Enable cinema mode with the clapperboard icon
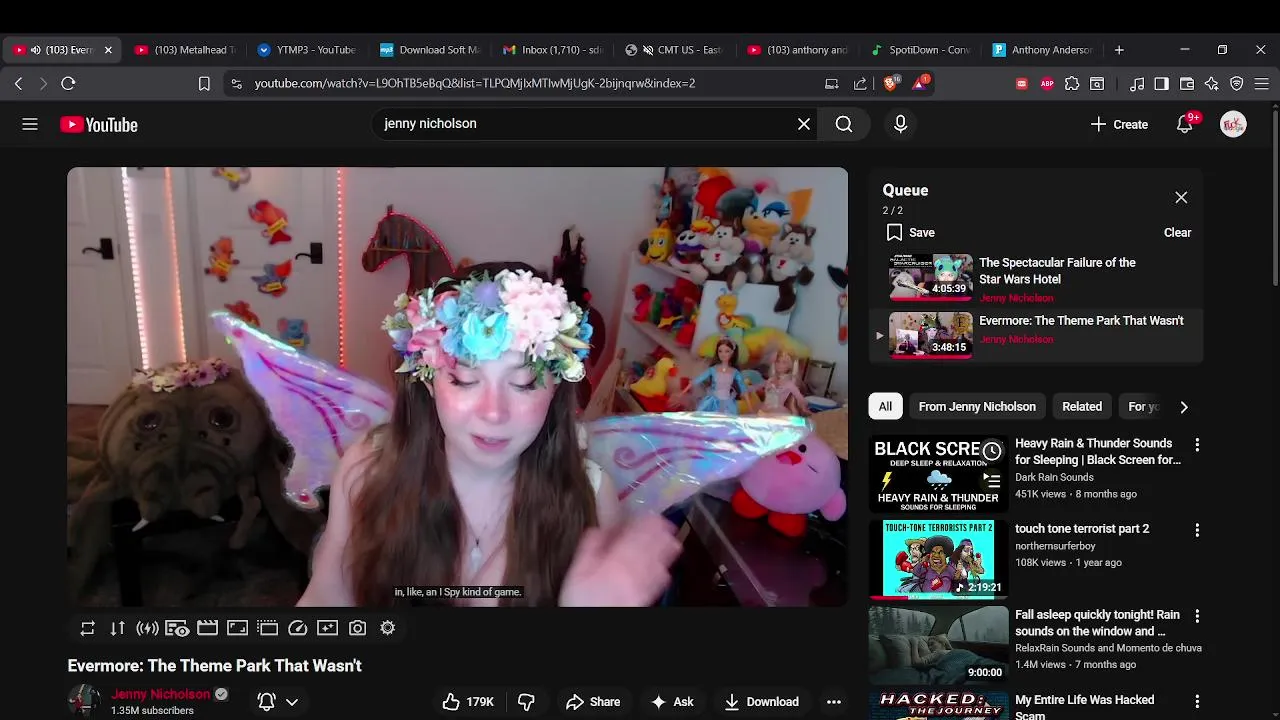Screen dimensions: 1280x720 tap(207, 628)
